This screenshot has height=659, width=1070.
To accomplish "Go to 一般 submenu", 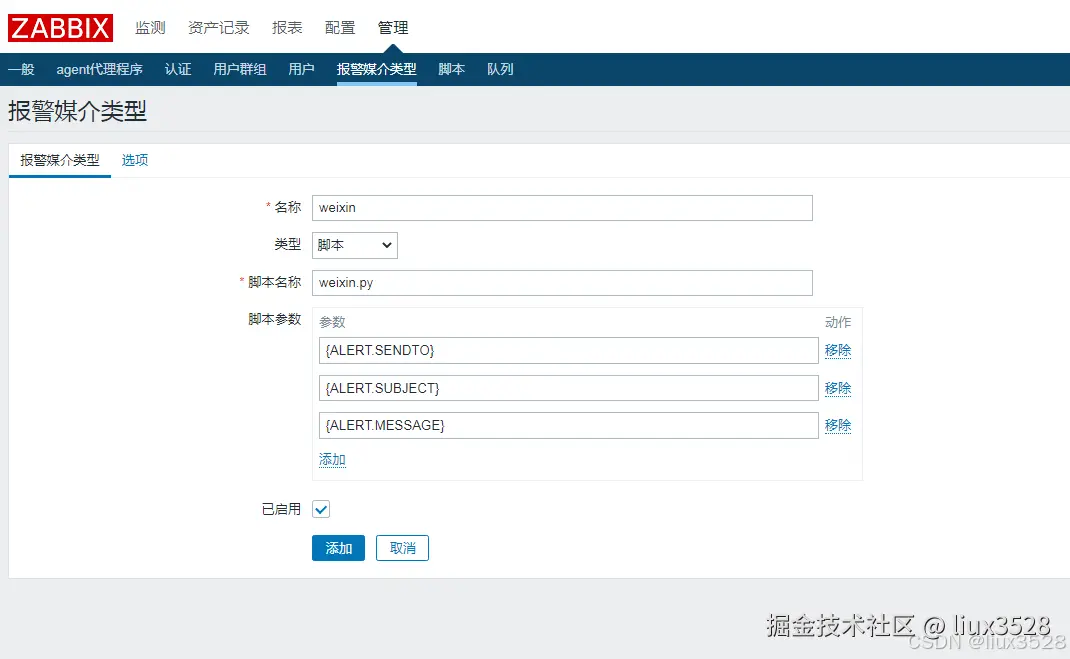I will (21, 69).
